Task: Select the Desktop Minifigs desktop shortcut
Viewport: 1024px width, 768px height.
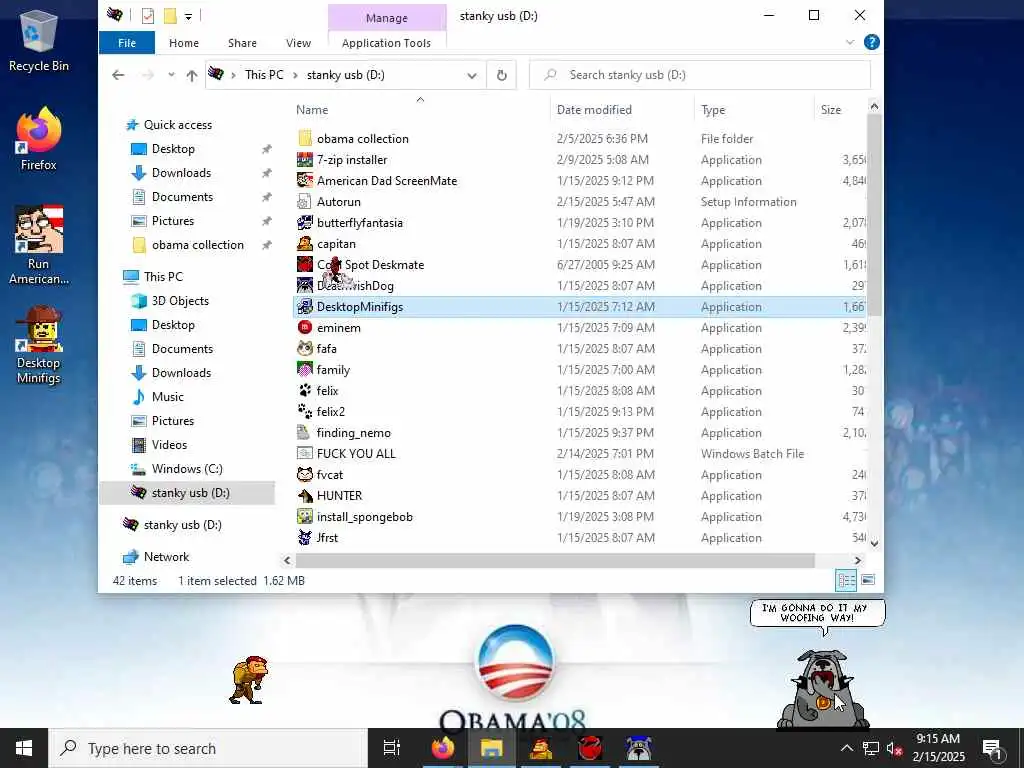Action: click(x=39, y=344)
